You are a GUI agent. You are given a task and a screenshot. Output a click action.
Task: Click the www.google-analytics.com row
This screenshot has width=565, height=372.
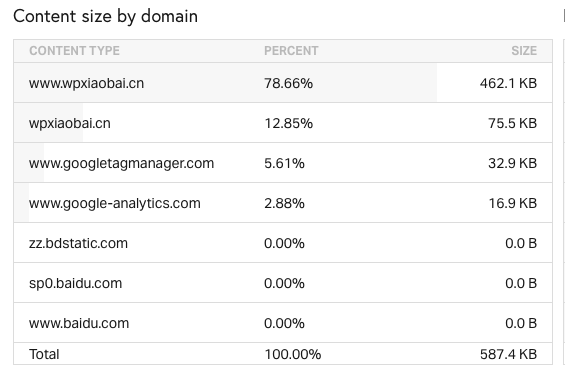[283, 203]
